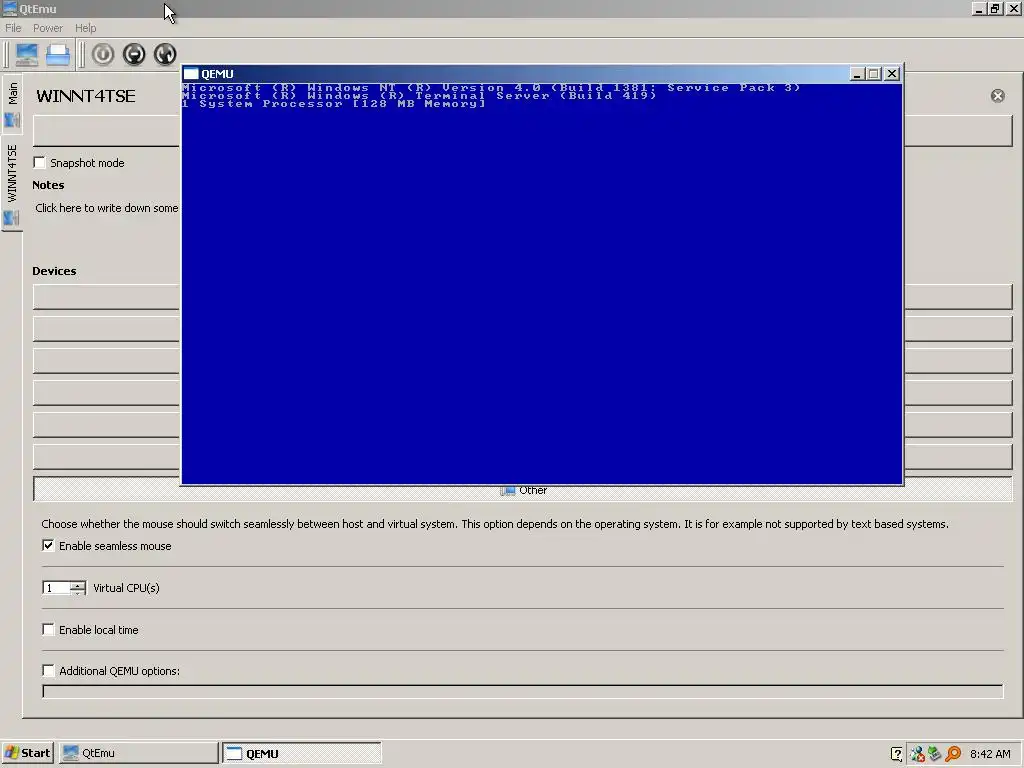Click the Devices section label
This screenshot has height=768, width=1024.
click(54, 271)
